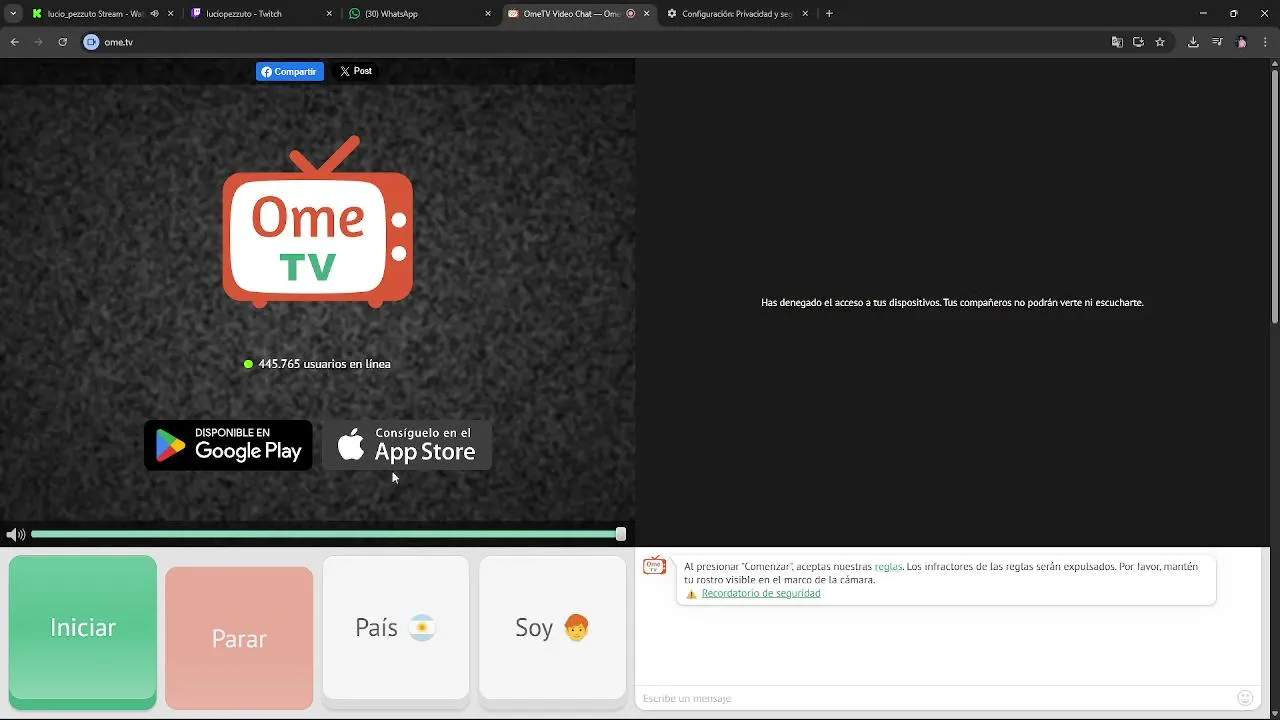Open the Chrome three-dot menu
Viewport: 1280px width, 720px height.
pyautogui.click(x=1265, y=42)
